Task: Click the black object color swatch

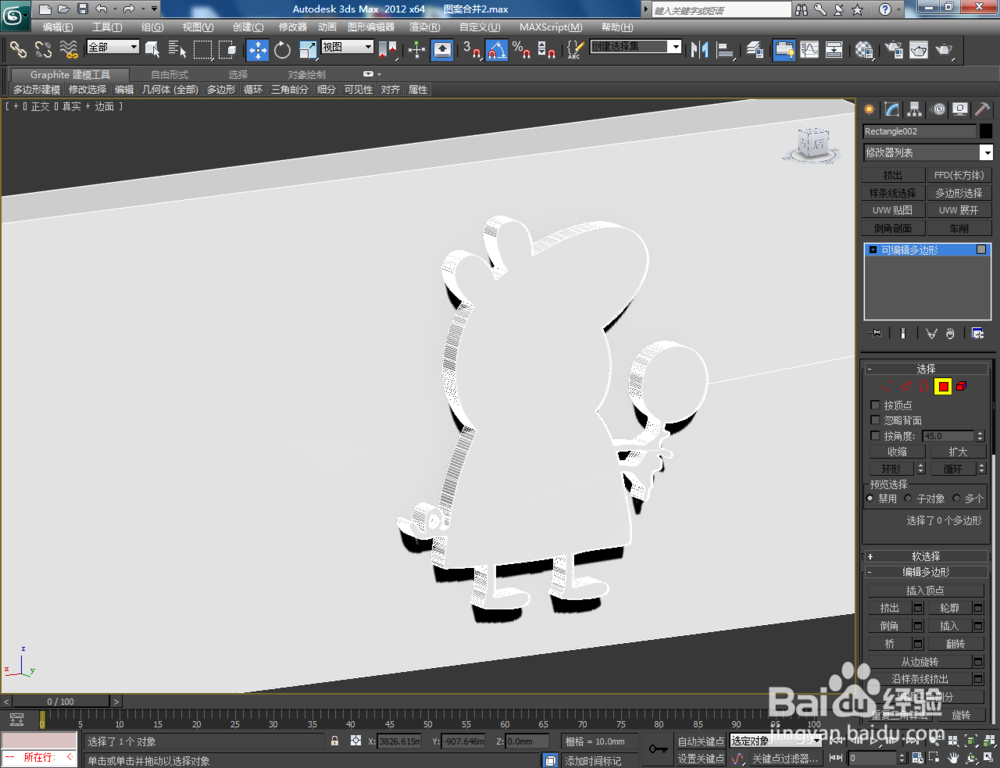Action: [985, 131]
